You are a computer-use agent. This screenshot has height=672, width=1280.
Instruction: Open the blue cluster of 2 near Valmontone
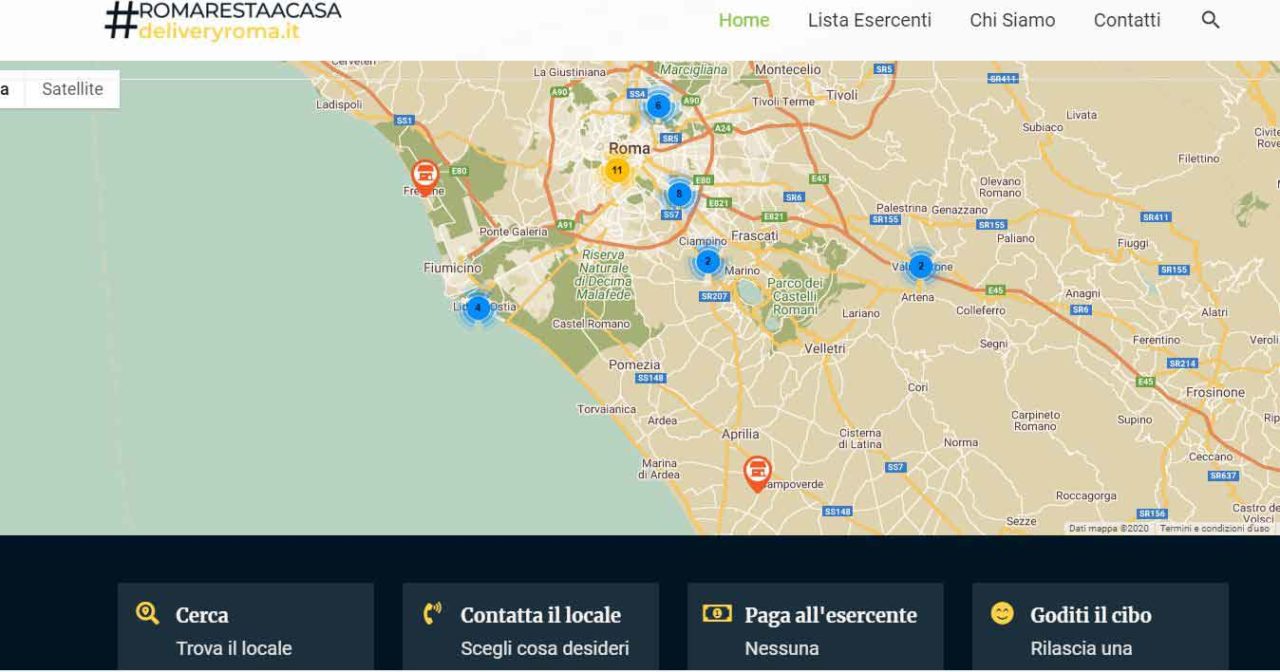point(920,266)
